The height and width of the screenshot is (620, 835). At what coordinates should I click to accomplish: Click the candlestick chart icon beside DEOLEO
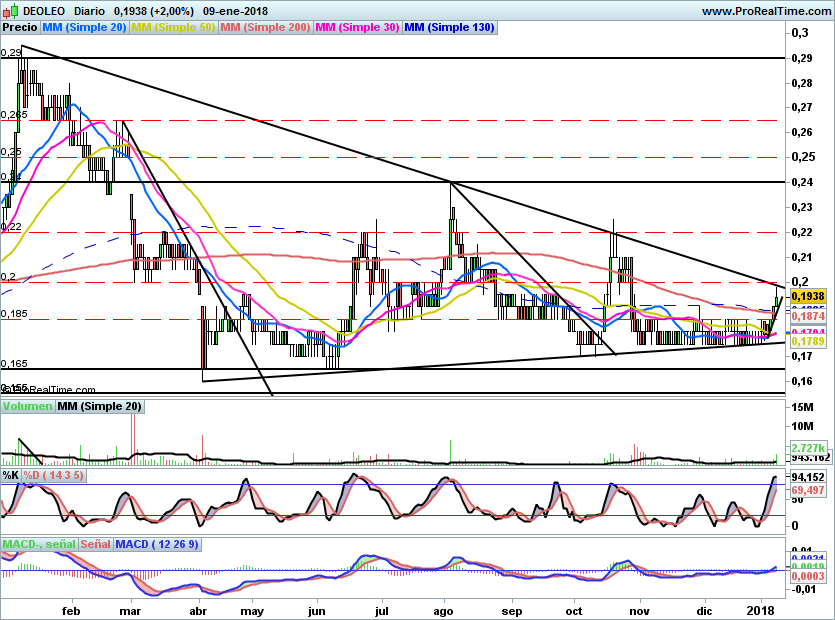pyautogui.click(x=9, y=11)
